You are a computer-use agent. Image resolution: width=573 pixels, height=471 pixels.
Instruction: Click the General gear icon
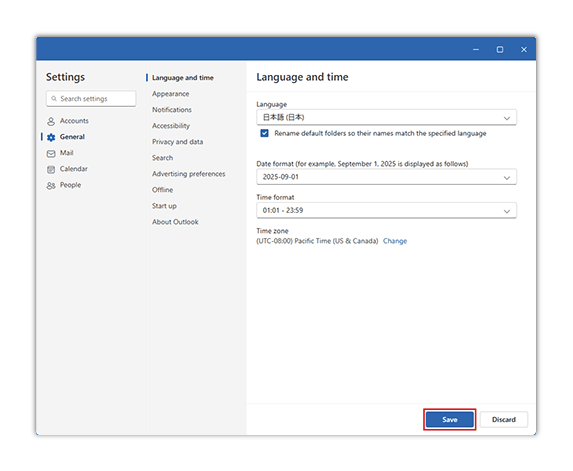51,137
